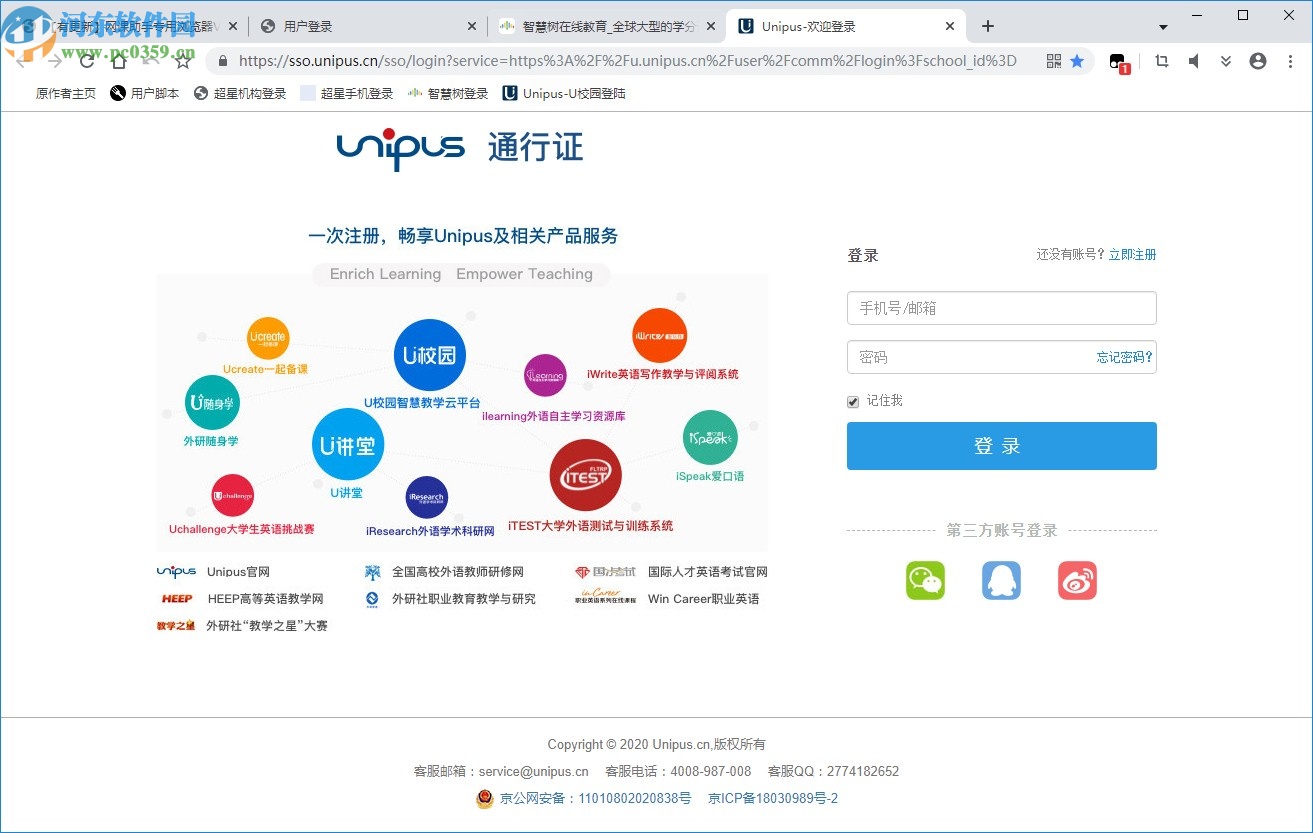
Task: Mute the tab via speaker icon
Action: pos(1194,61)
